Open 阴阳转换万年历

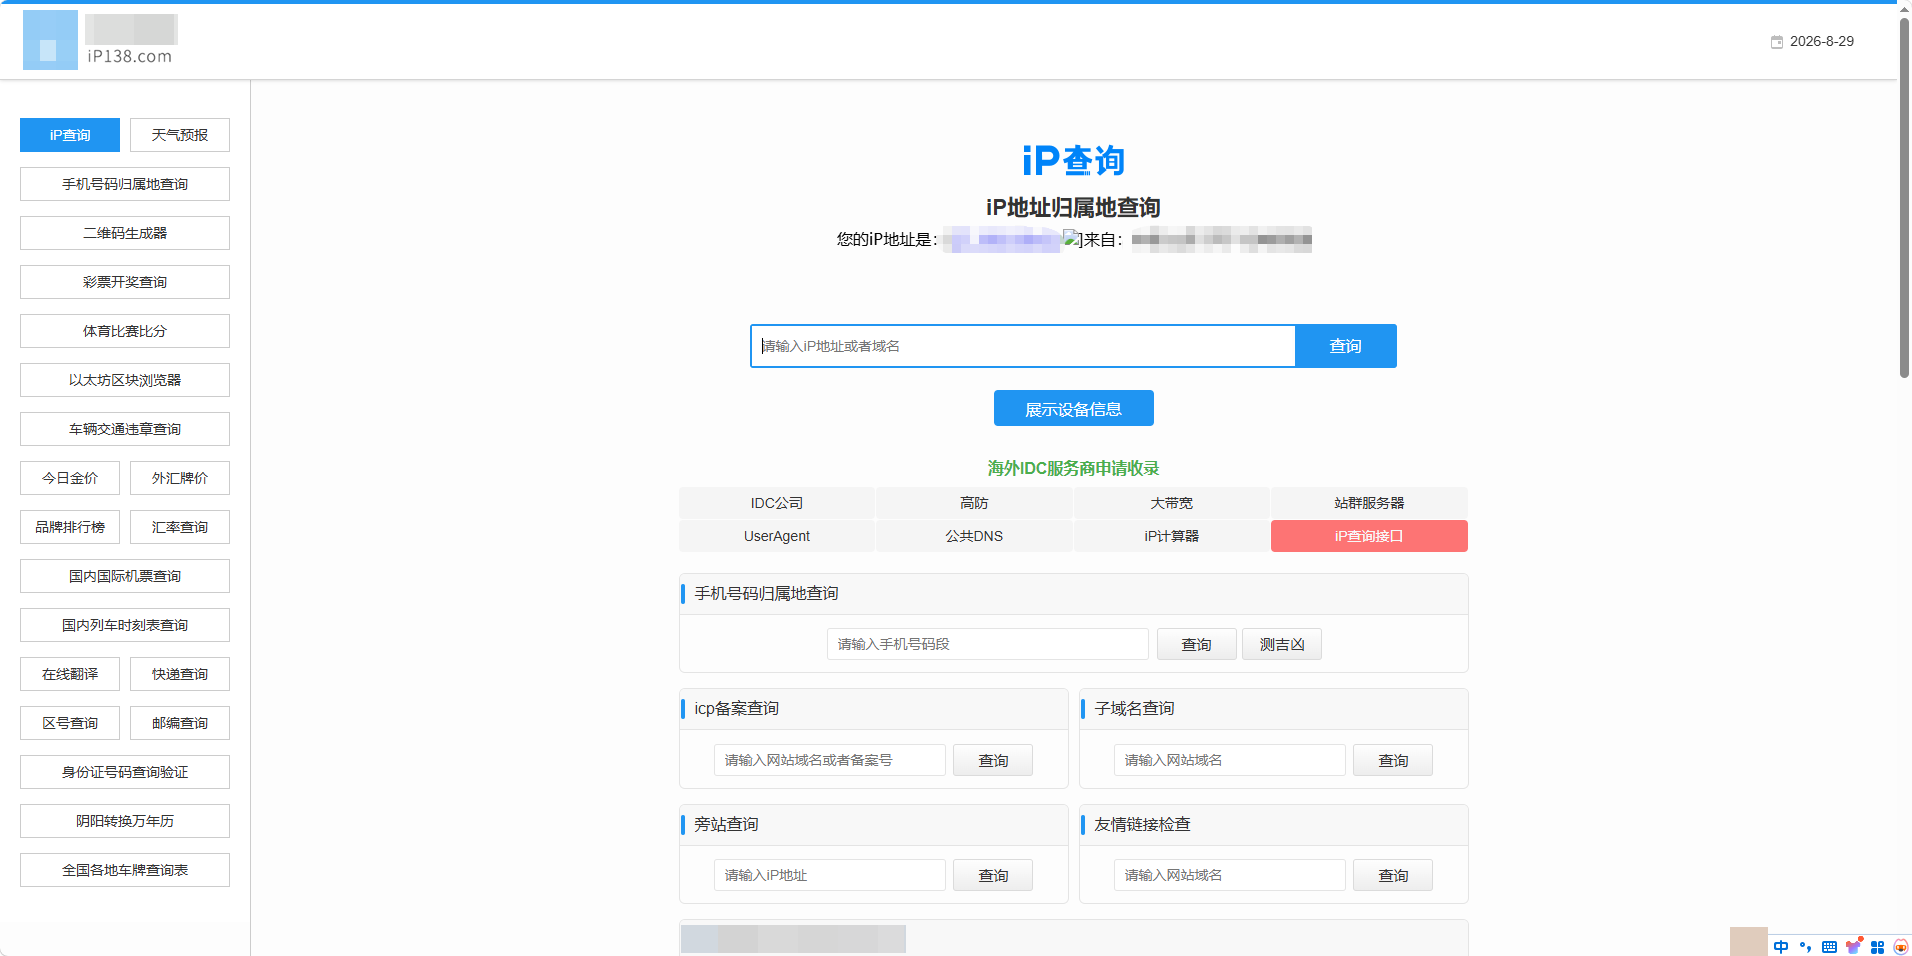[125, 821]
